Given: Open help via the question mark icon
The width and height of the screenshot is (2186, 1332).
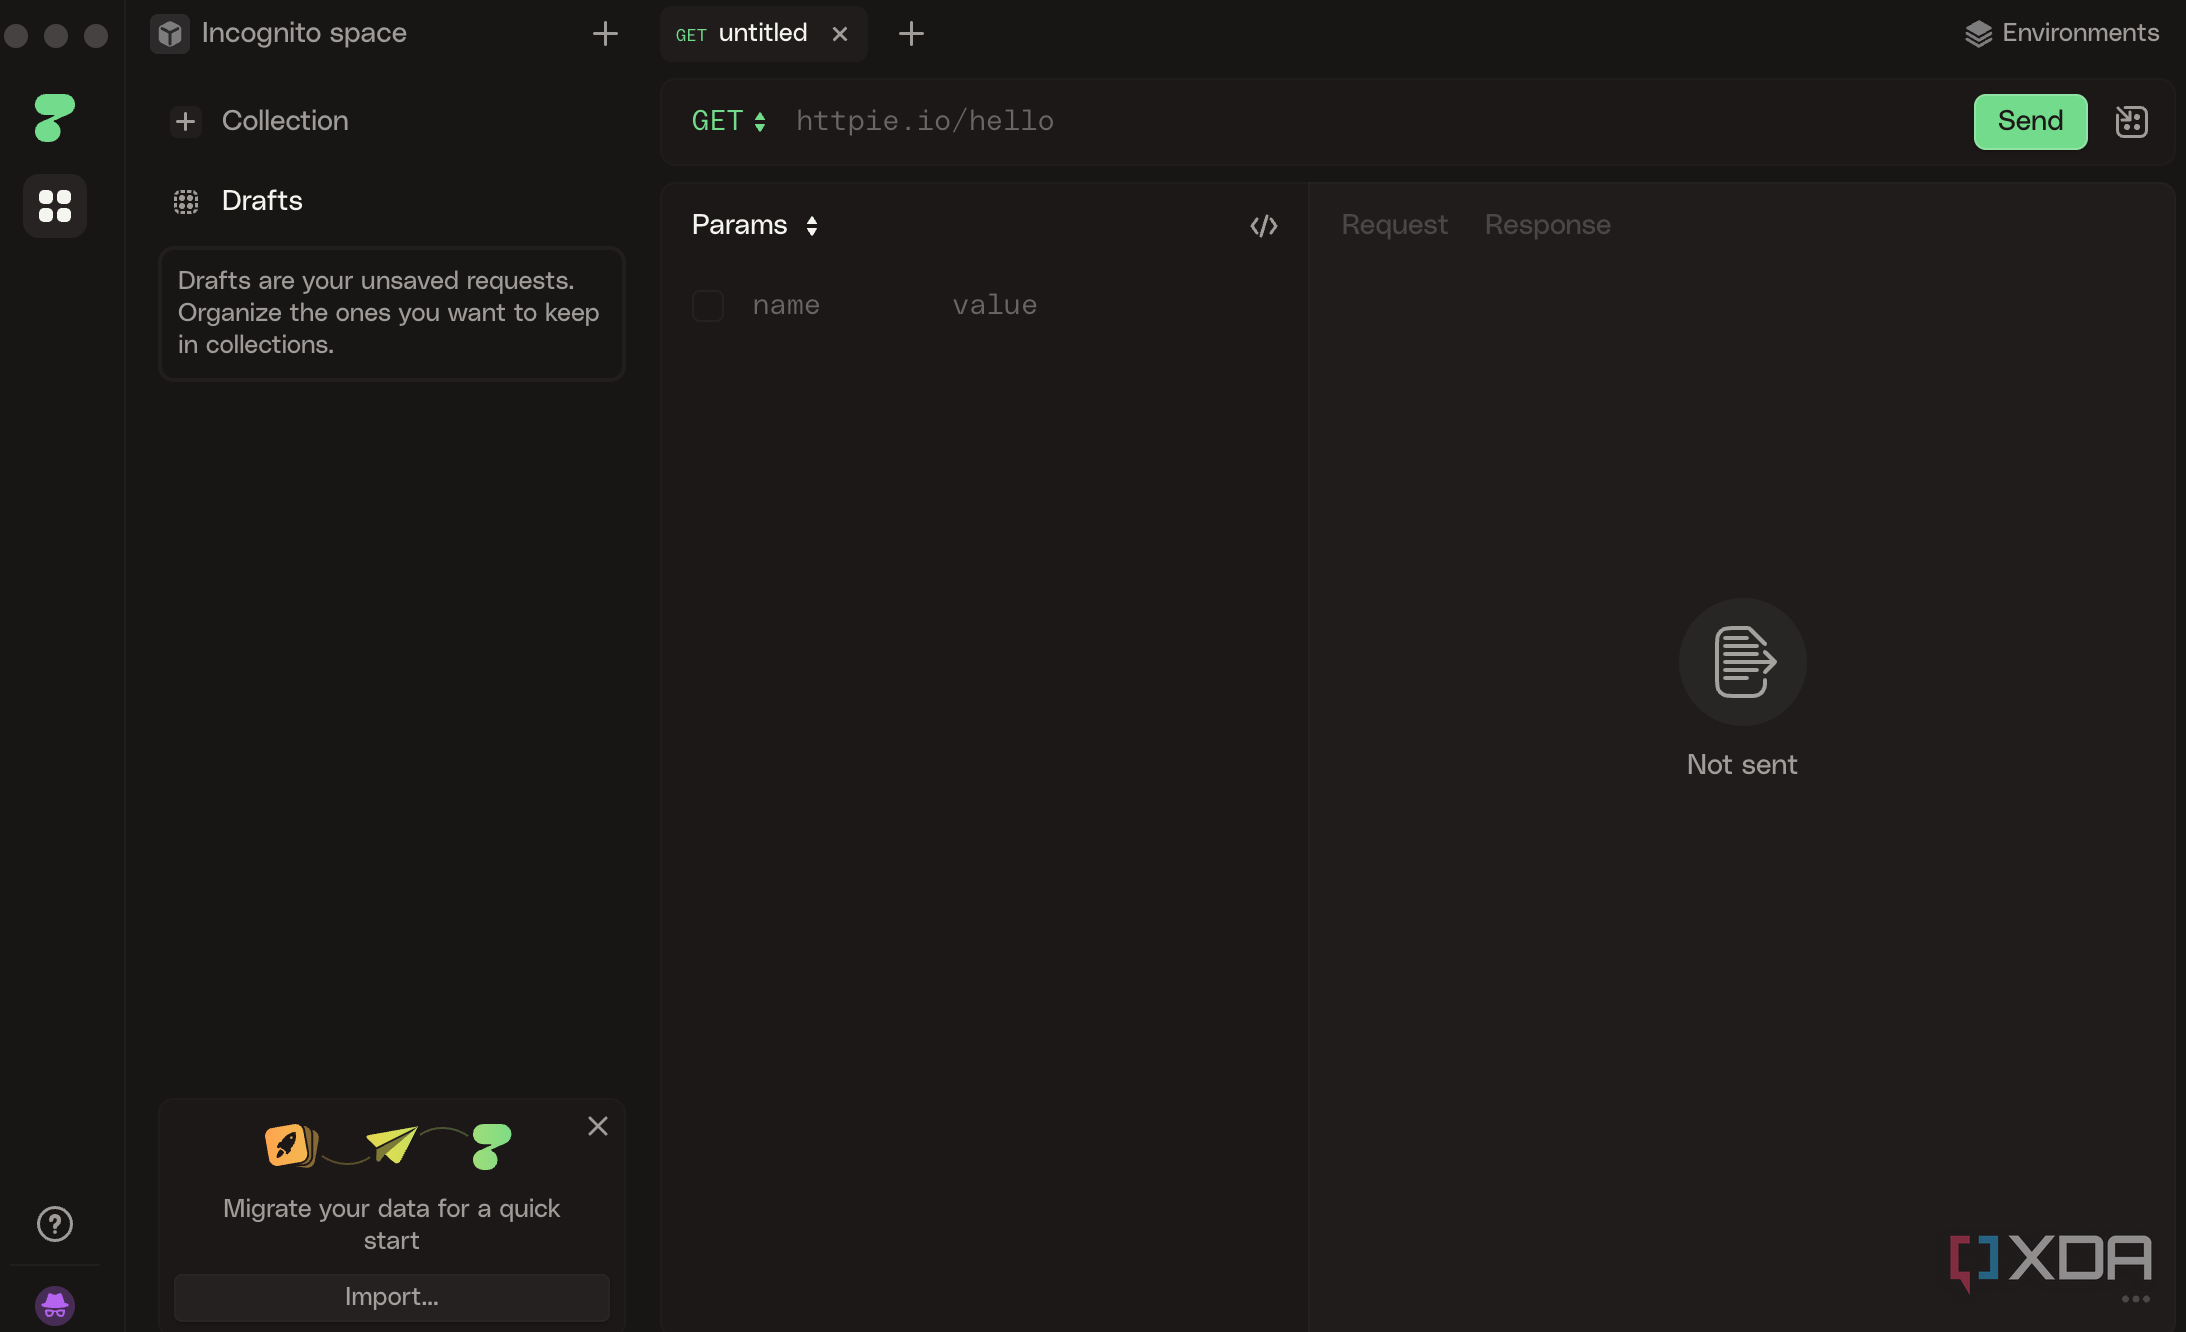Looking at the screenshot, I should pos(55,1223).
